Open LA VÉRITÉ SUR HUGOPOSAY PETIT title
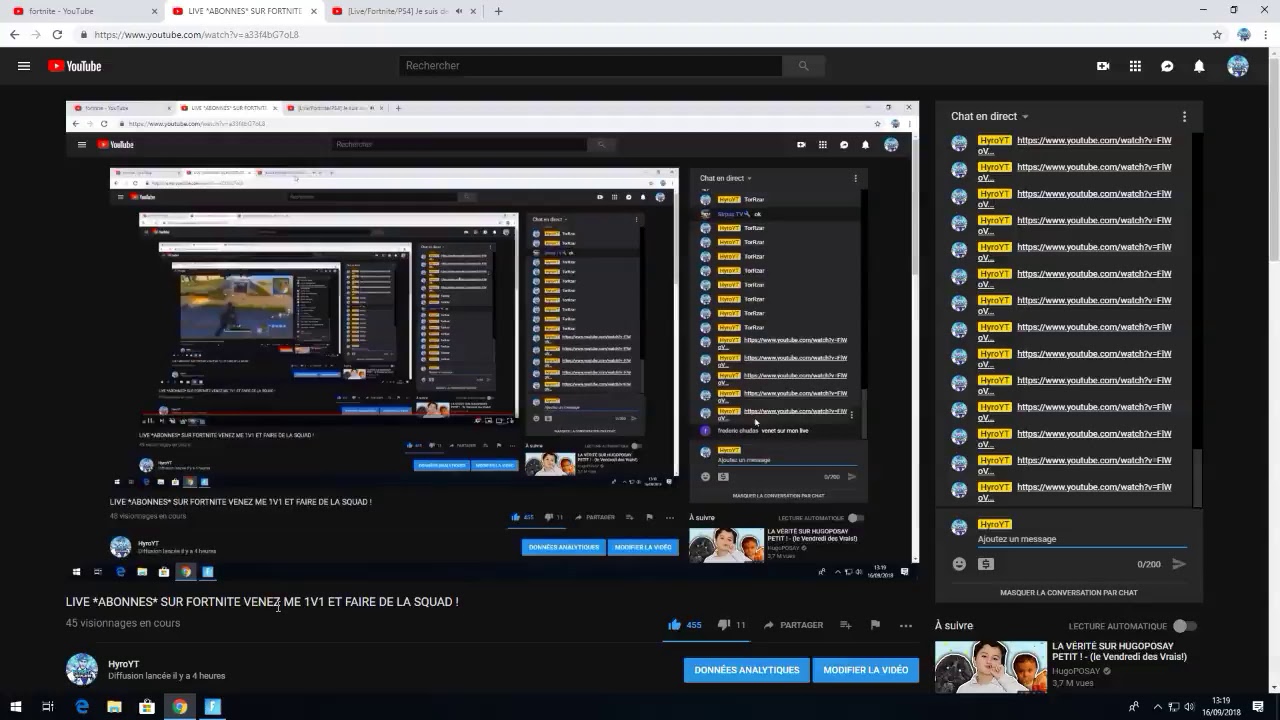This screenshot has height=720, width=1280. tap(1119, 651)
